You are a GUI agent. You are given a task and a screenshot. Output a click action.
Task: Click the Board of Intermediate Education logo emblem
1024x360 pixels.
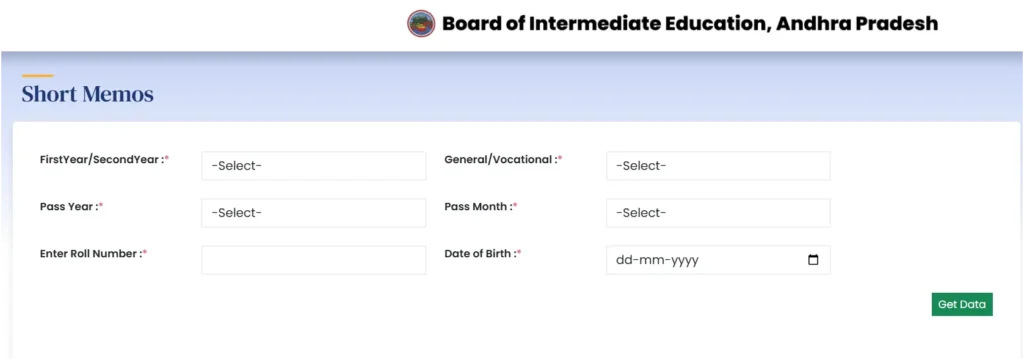[x=421, y=24]
